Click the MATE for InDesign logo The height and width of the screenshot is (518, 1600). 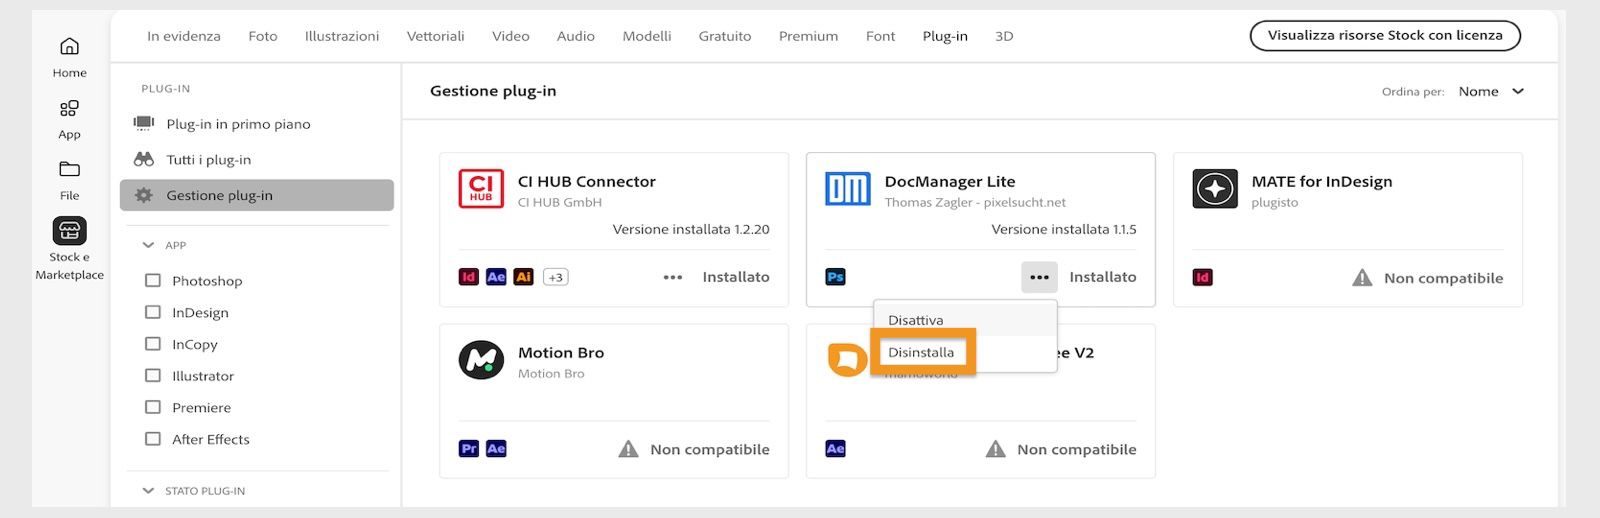1215,188
